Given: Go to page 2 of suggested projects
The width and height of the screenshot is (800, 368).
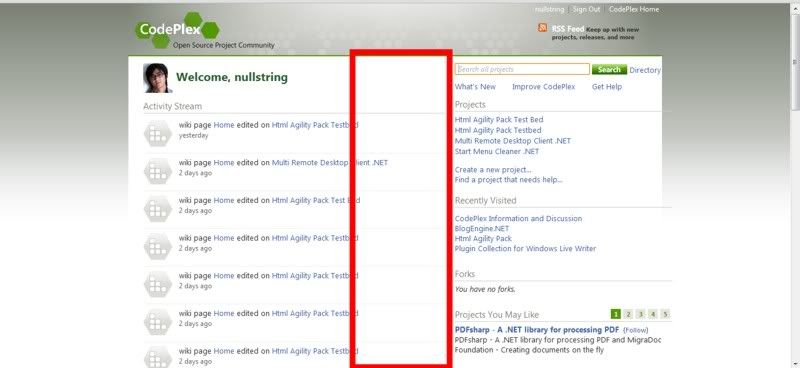Looking at the screenshot, I should [x=629, y=314].
